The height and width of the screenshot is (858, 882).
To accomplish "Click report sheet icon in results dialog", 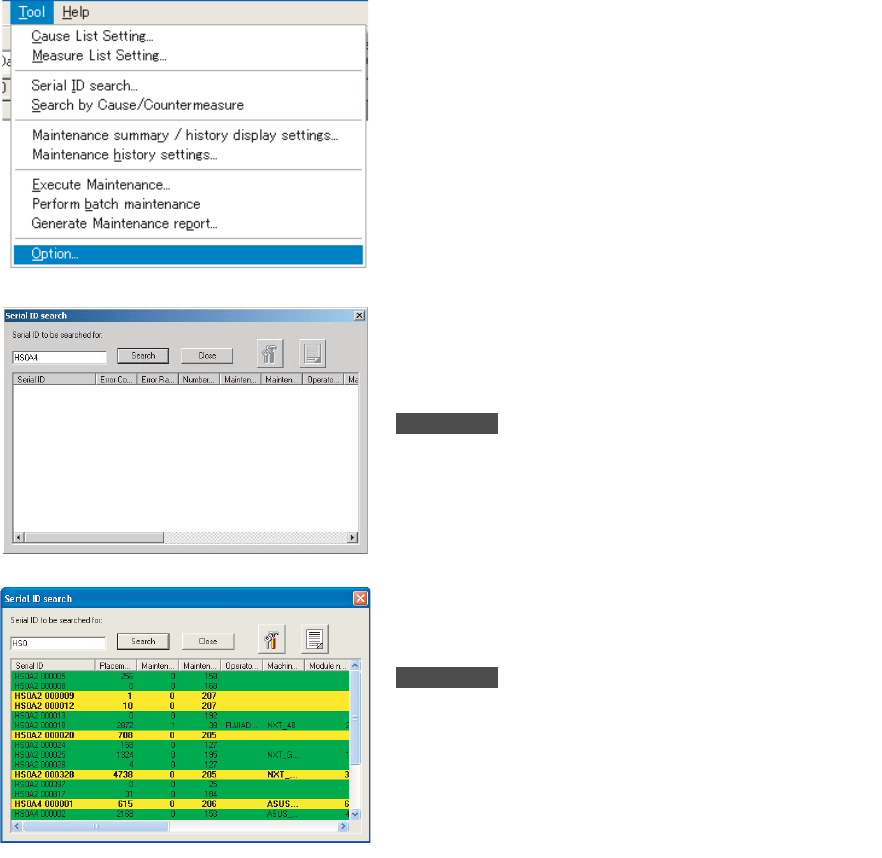I will 315,639.
